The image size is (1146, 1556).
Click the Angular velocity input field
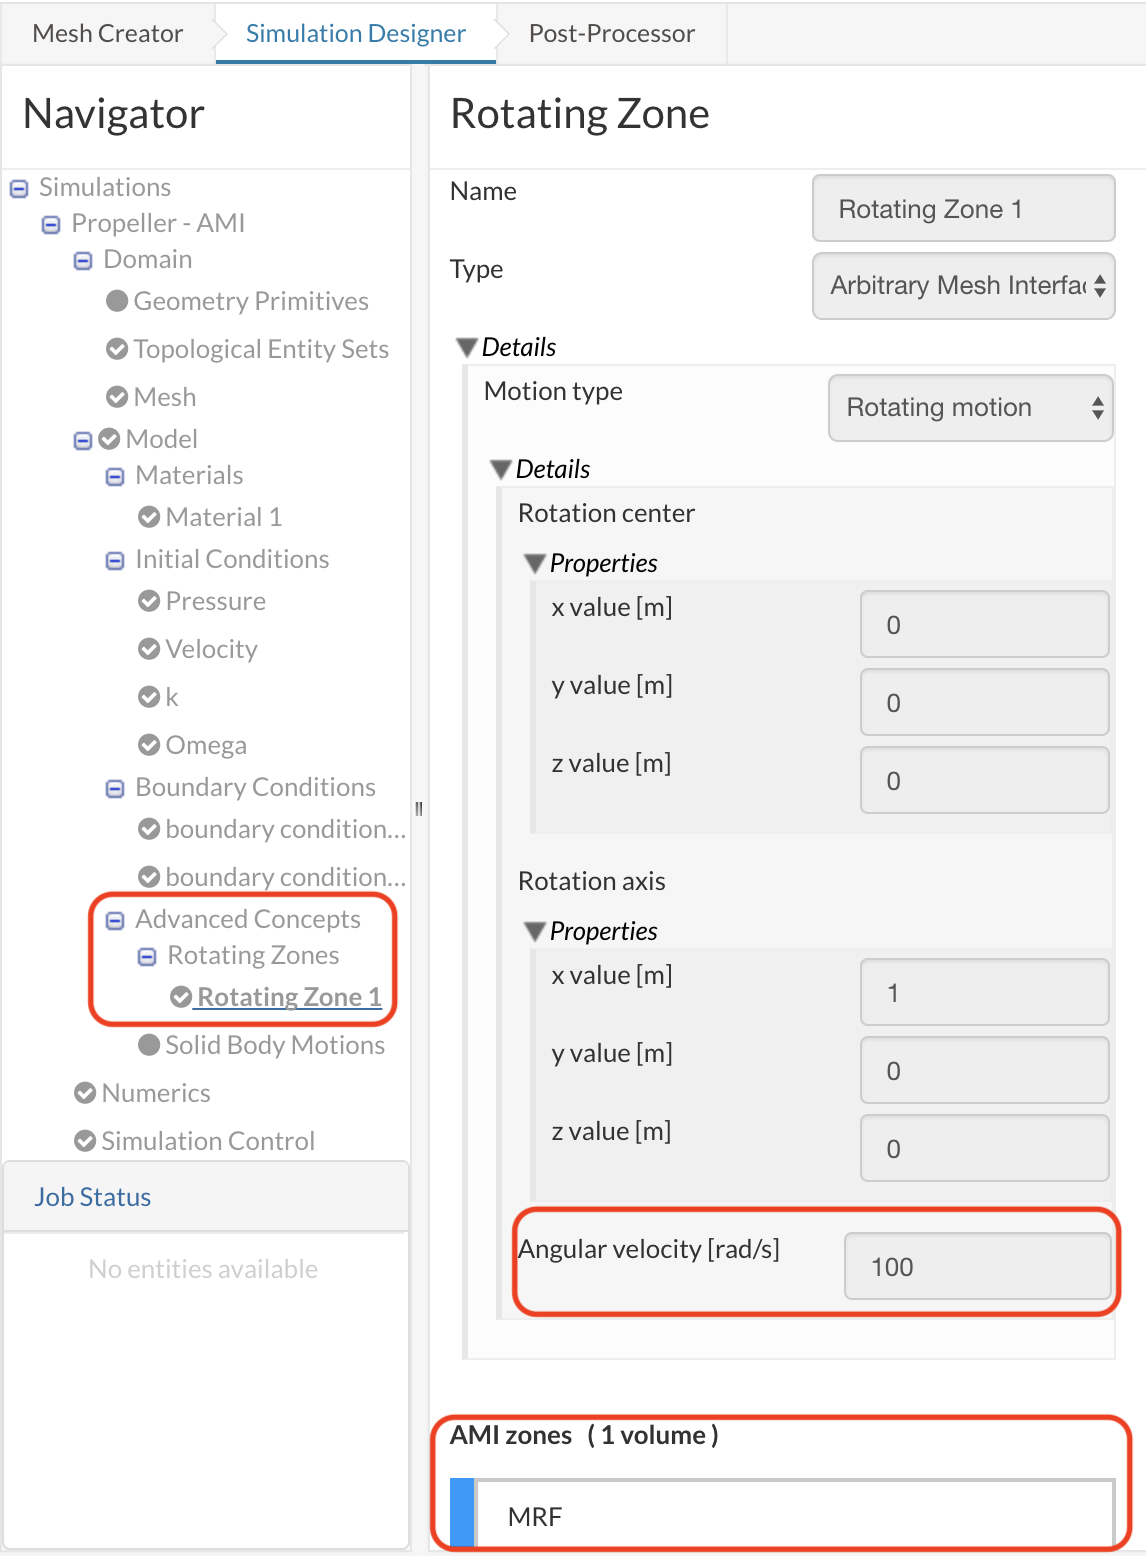click(x=977, y=1267)
